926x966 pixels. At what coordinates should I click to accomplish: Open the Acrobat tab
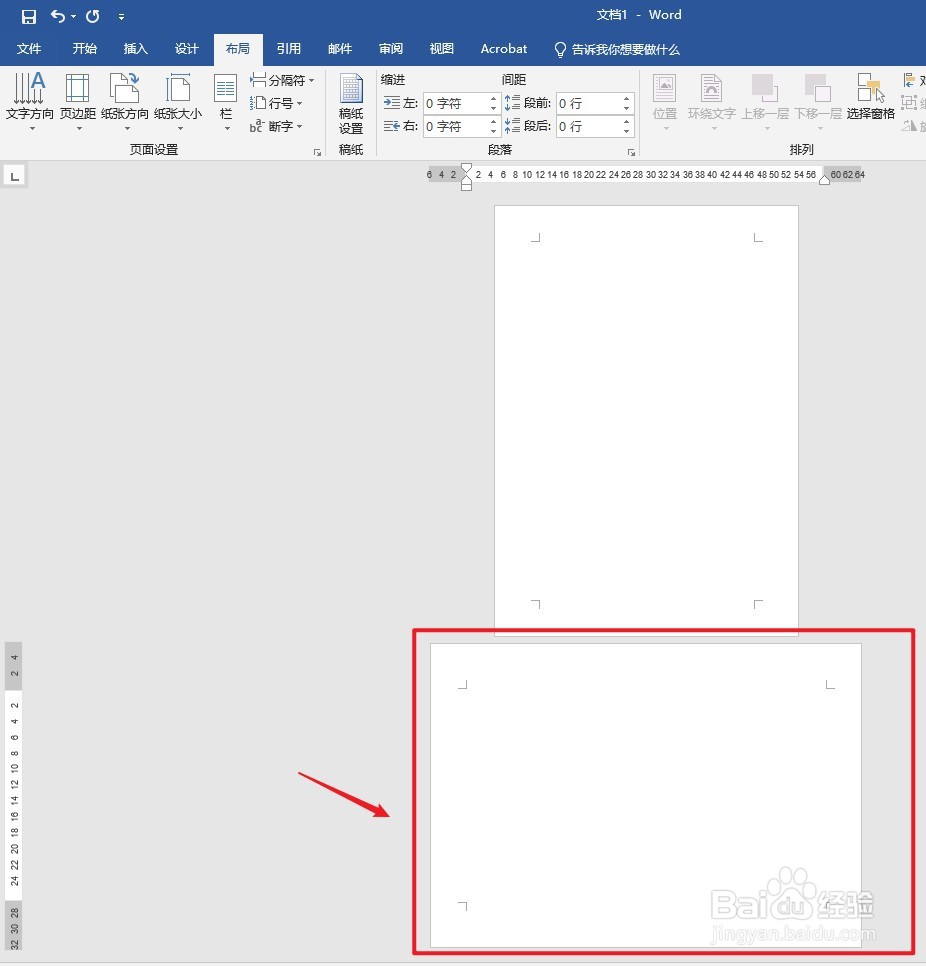503,49
